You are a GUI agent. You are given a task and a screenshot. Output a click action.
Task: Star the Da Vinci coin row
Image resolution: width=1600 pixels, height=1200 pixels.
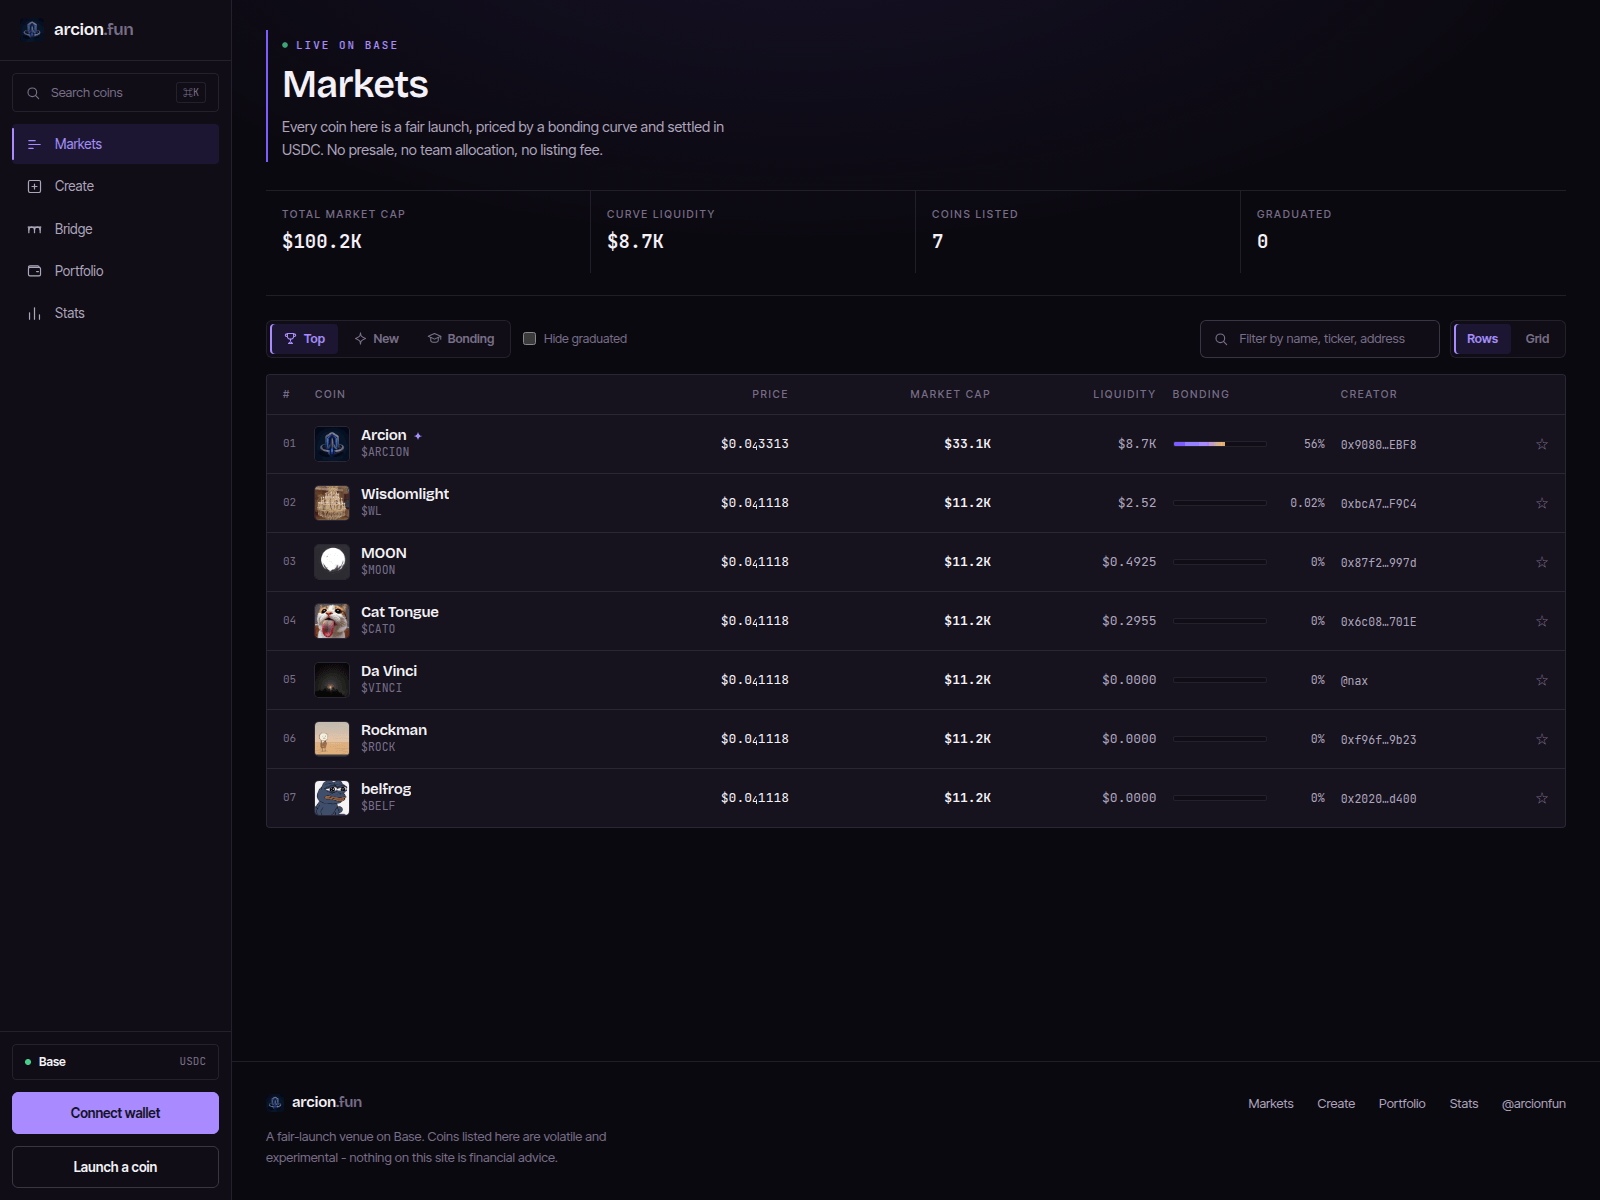pos(1542,680)
